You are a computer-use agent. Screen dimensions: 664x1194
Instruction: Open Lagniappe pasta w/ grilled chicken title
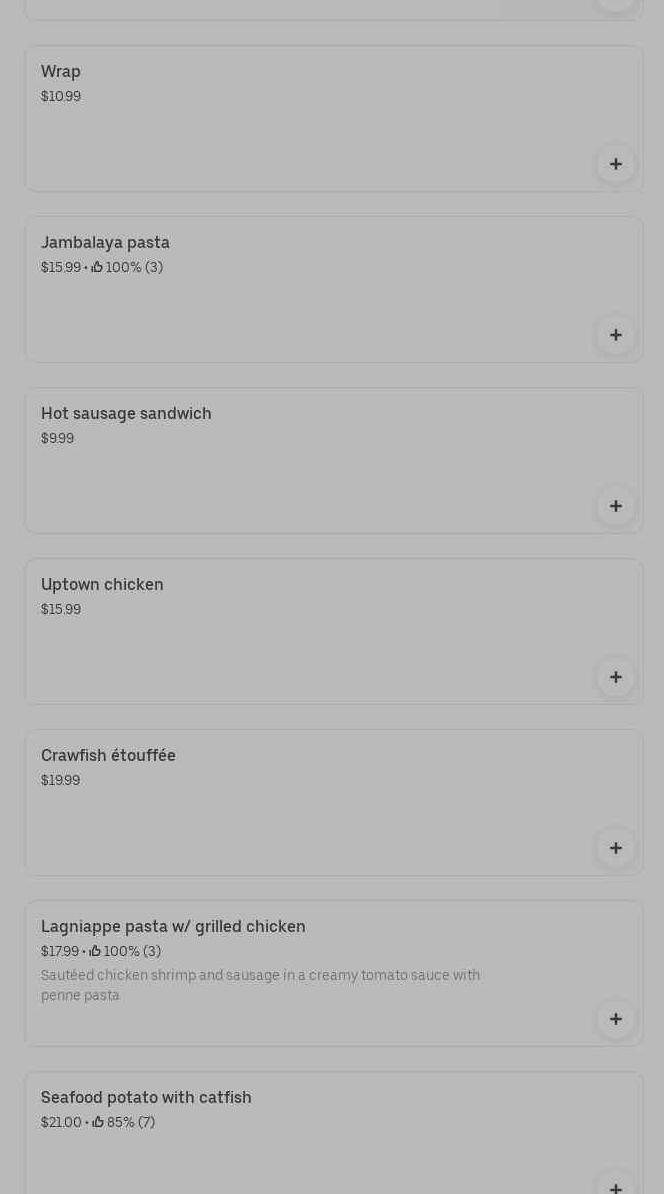(x=173, y=927)
